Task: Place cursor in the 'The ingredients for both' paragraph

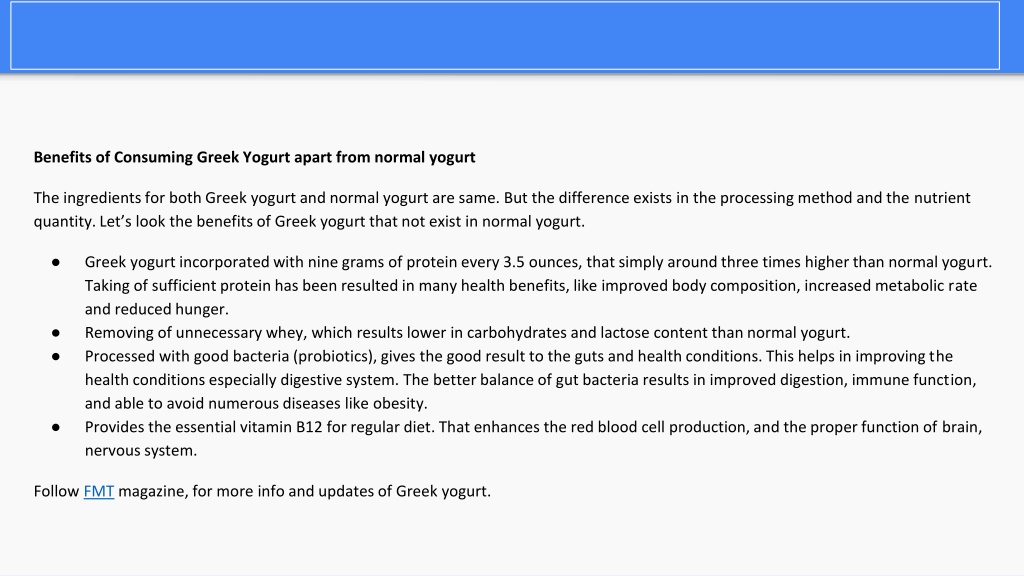Action: point(502,210)
